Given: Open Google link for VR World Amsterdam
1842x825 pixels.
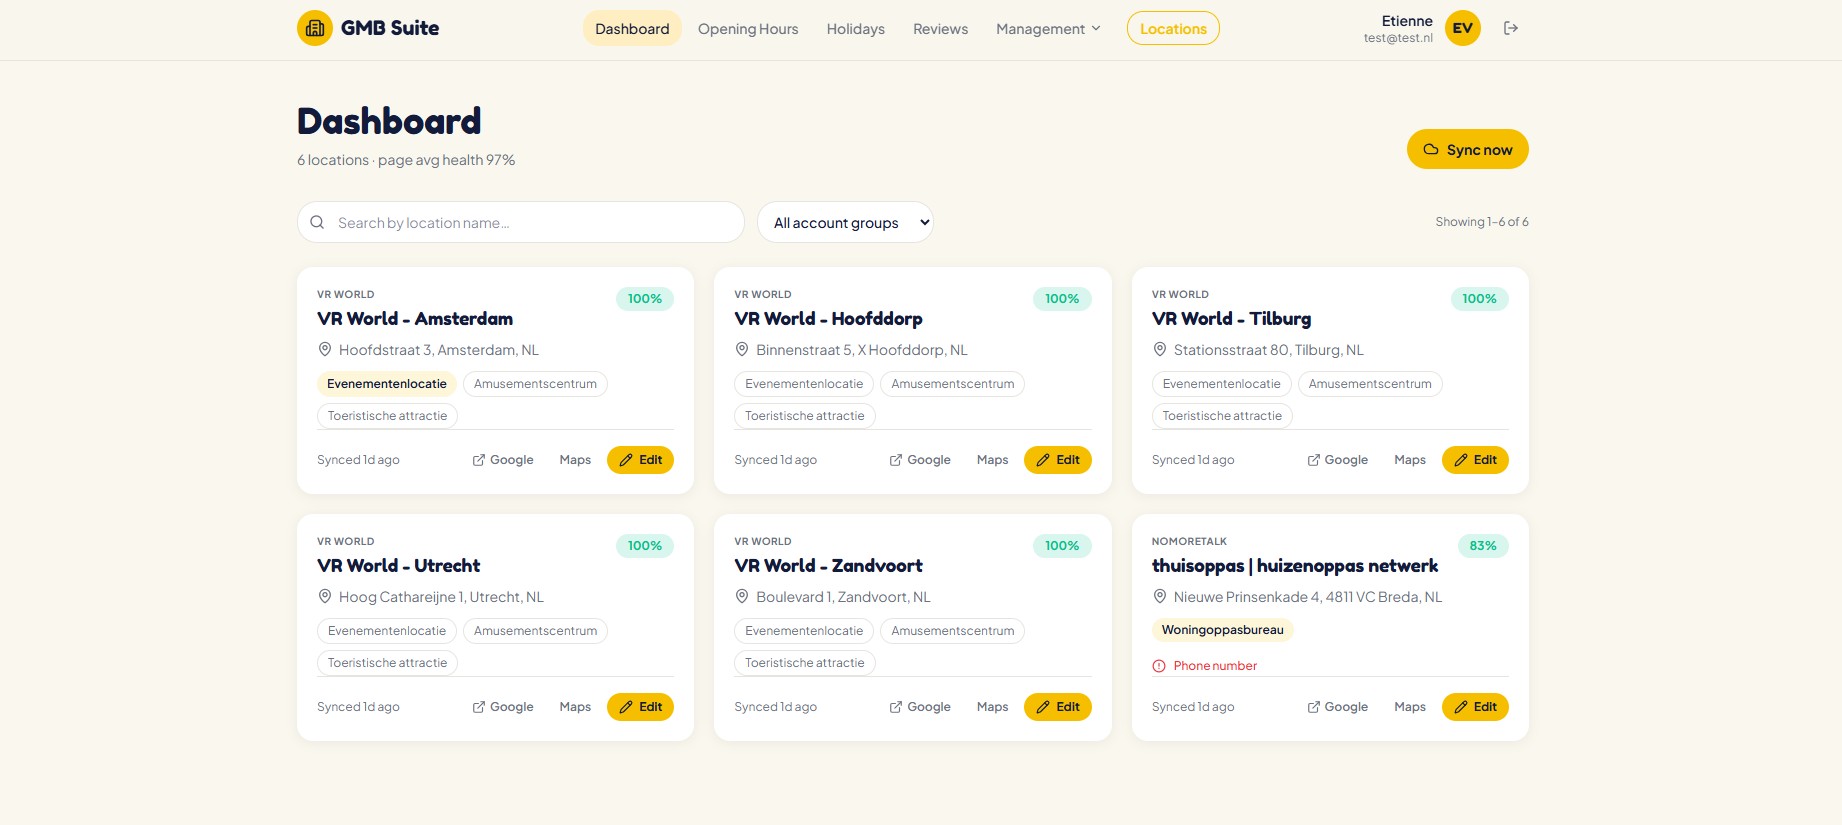Looking at the screenshot, I should (x=503, y=460).
